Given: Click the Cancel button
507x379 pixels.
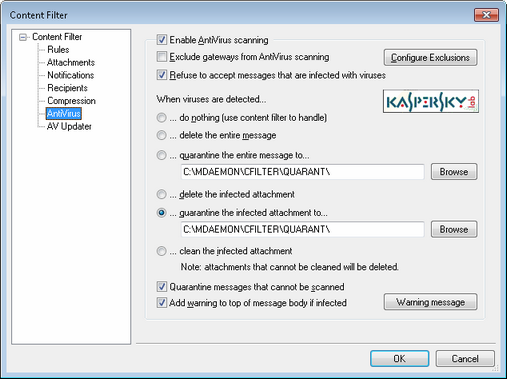Looking at the screenshot, I should [465, 359].
